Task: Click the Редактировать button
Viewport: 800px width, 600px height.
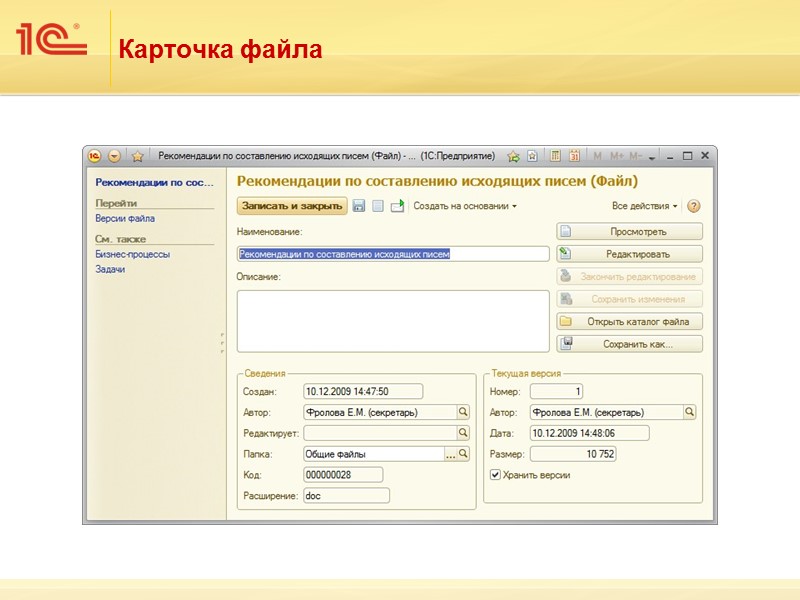Action: click(630, 254)
